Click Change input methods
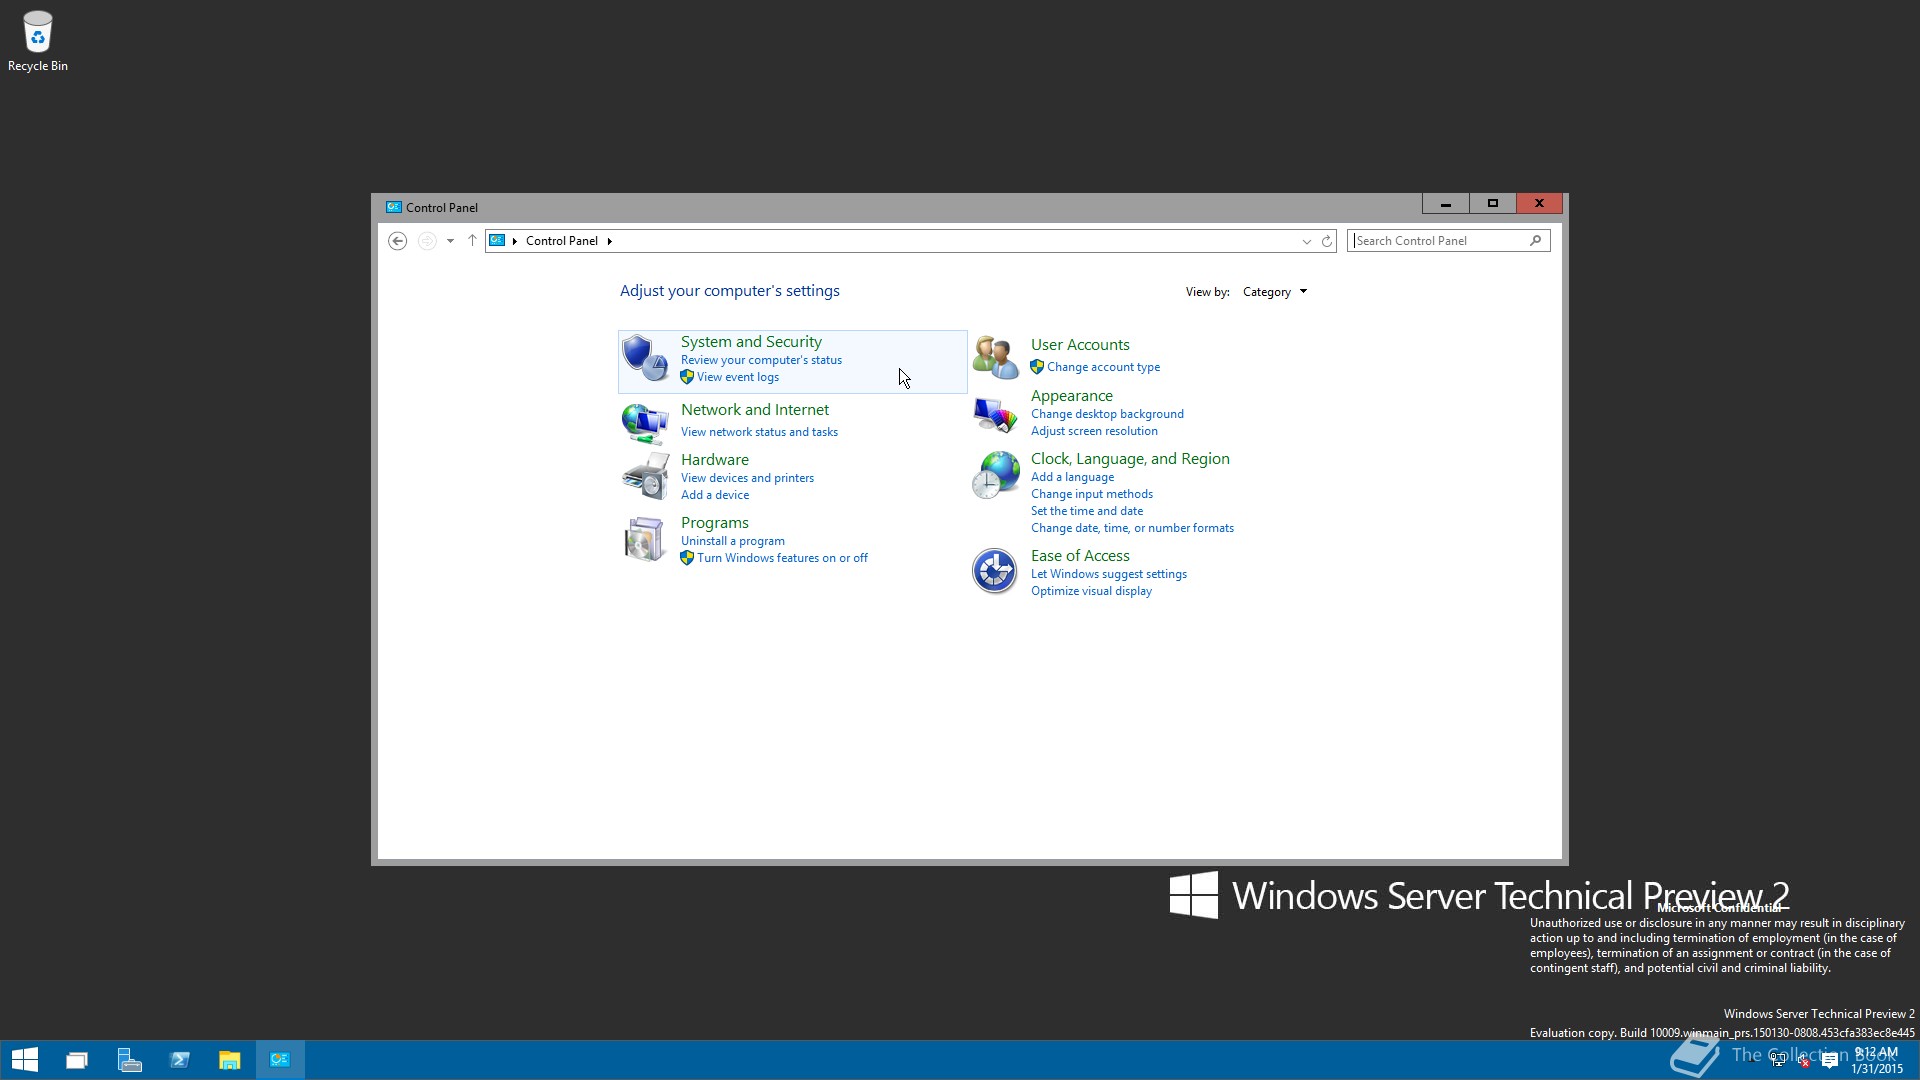 [1092, 494]
